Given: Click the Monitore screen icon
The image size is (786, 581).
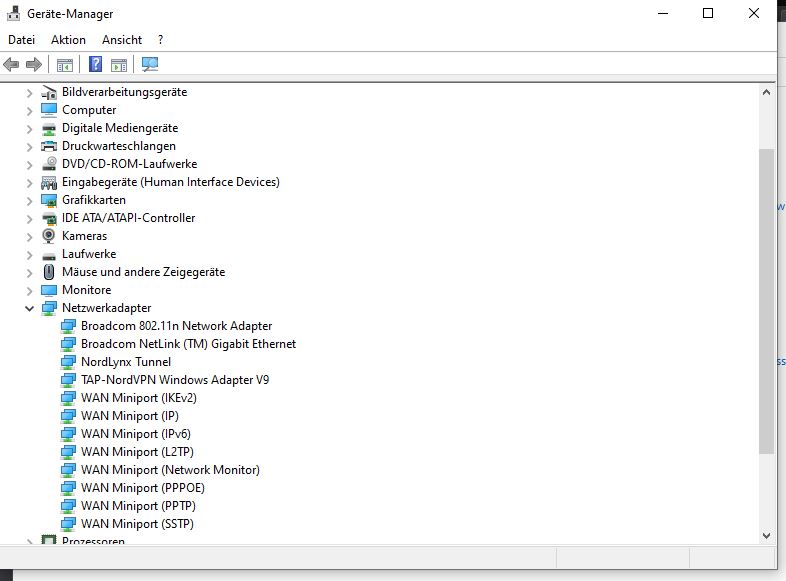Looking at the screenshot, I should pyautogui.click(x=49, y=290).
